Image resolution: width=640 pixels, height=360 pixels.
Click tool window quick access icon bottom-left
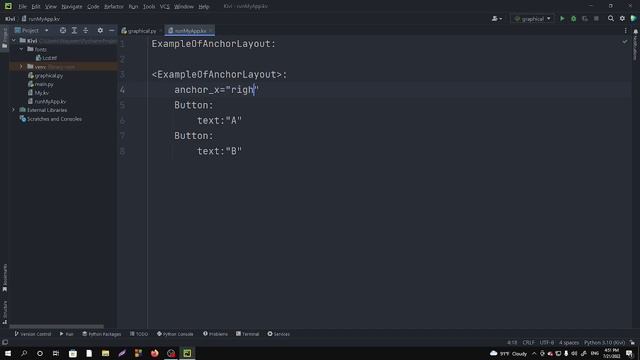pyautogui.click(x=5, y=342)
